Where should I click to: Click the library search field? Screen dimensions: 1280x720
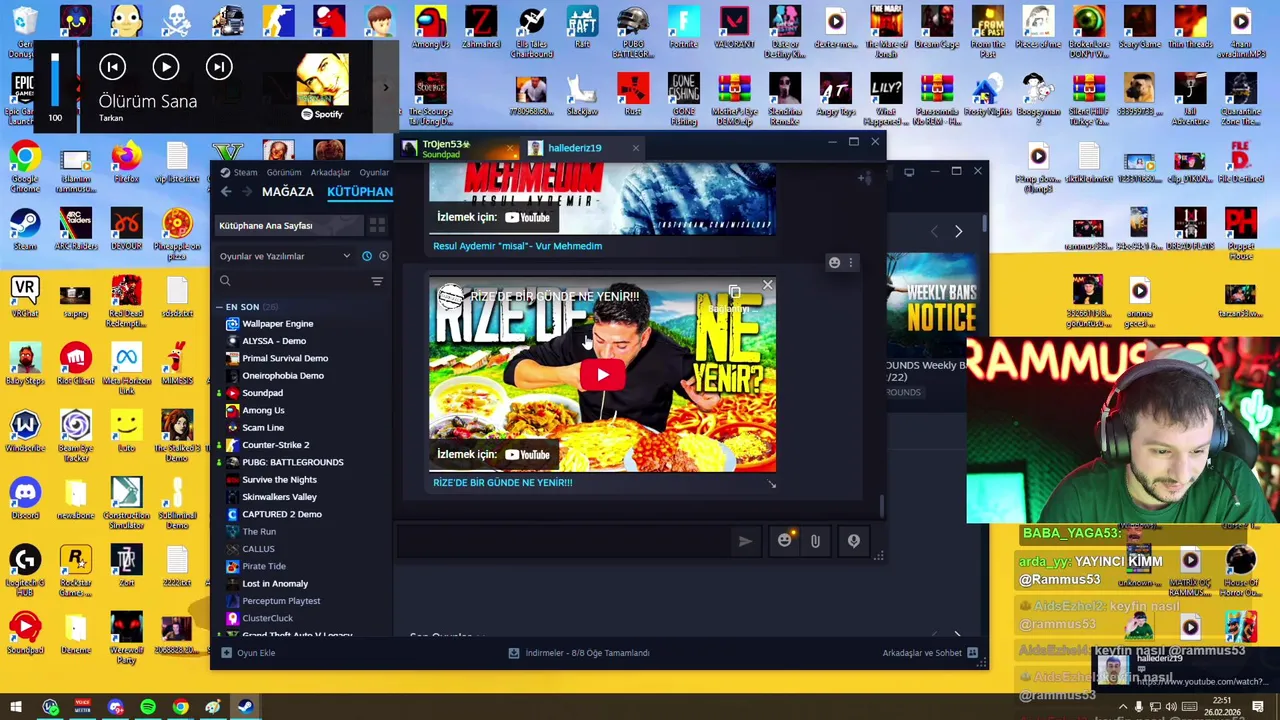(290, 282)
